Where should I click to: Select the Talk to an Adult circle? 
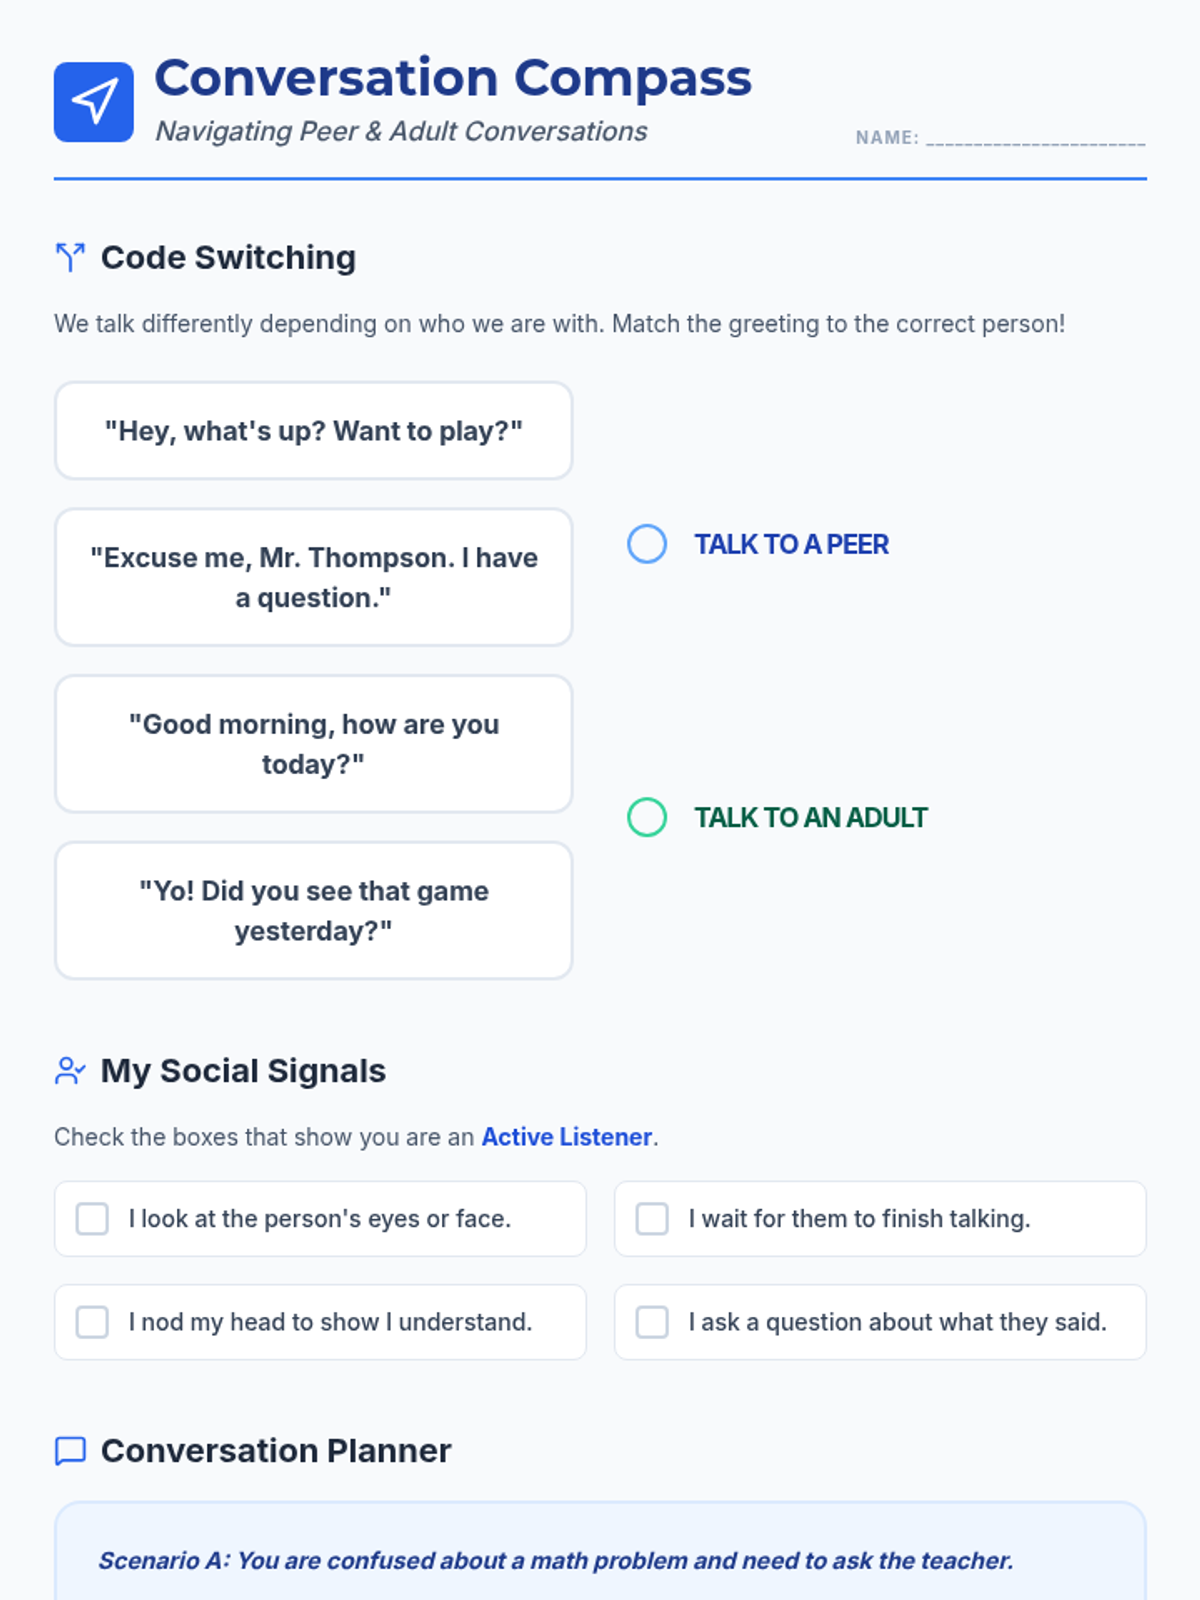pyautogui.click(x=647, y=817)
